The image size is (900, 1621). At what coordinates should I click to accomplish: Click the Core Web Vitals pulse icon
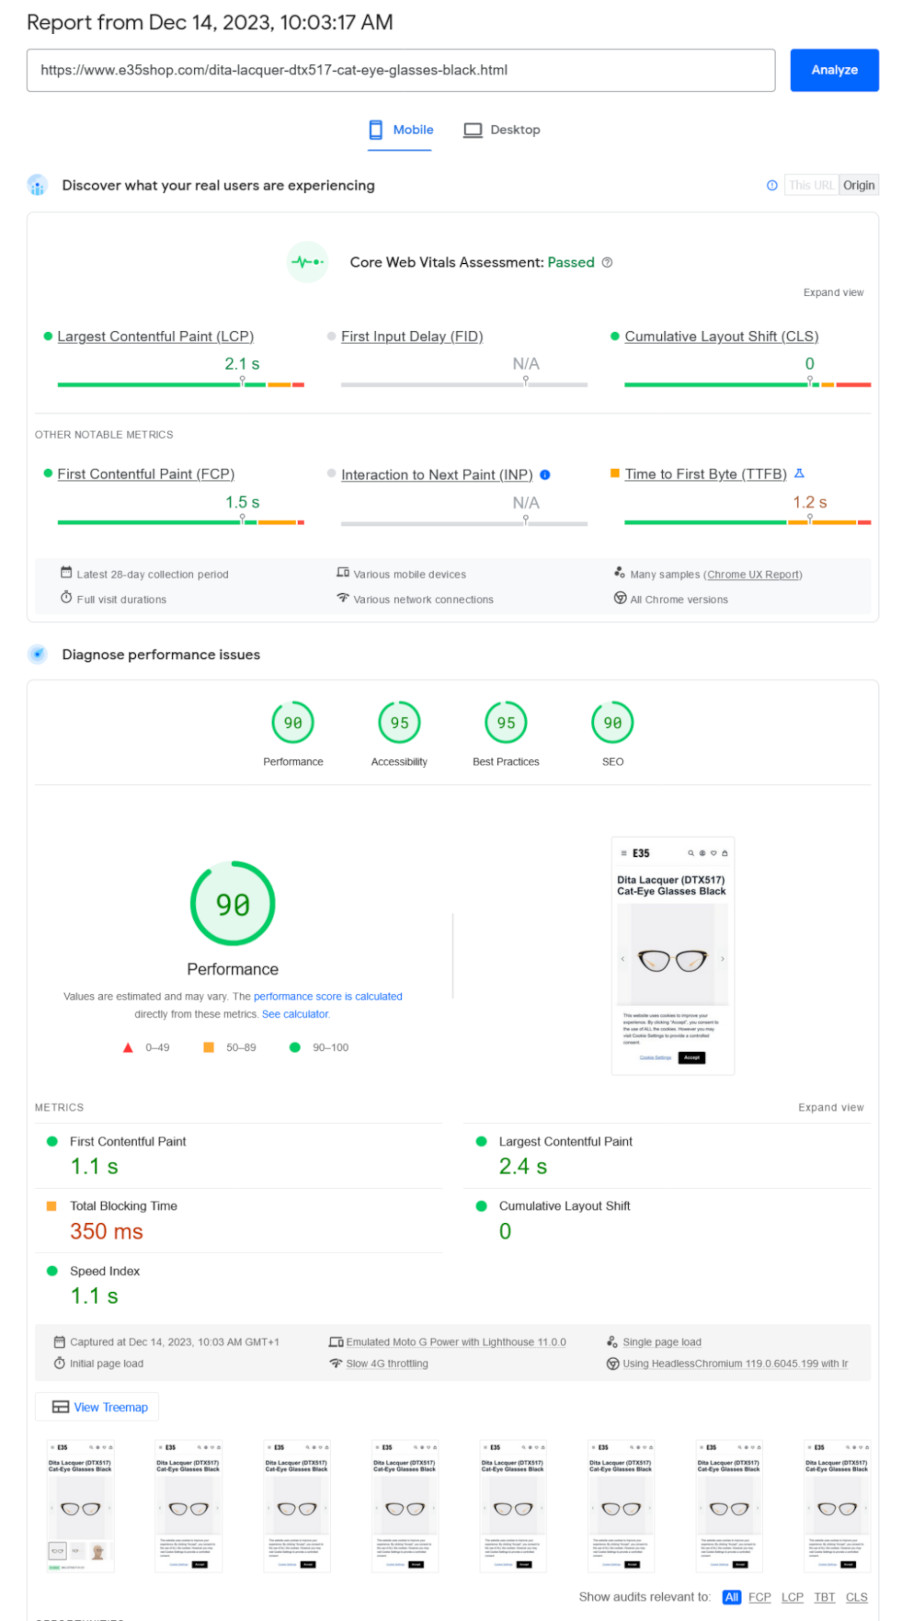point(307,262)
